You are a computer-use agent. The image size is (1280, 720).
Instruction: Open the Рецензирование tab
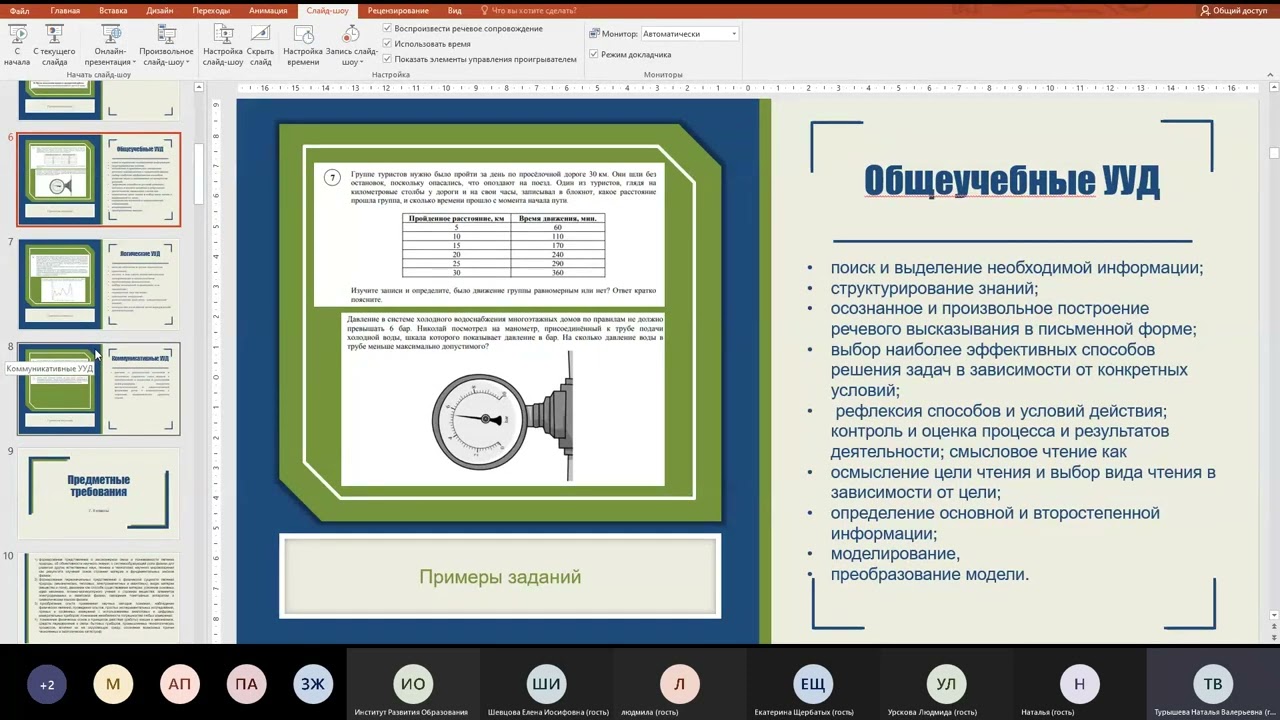398,10
